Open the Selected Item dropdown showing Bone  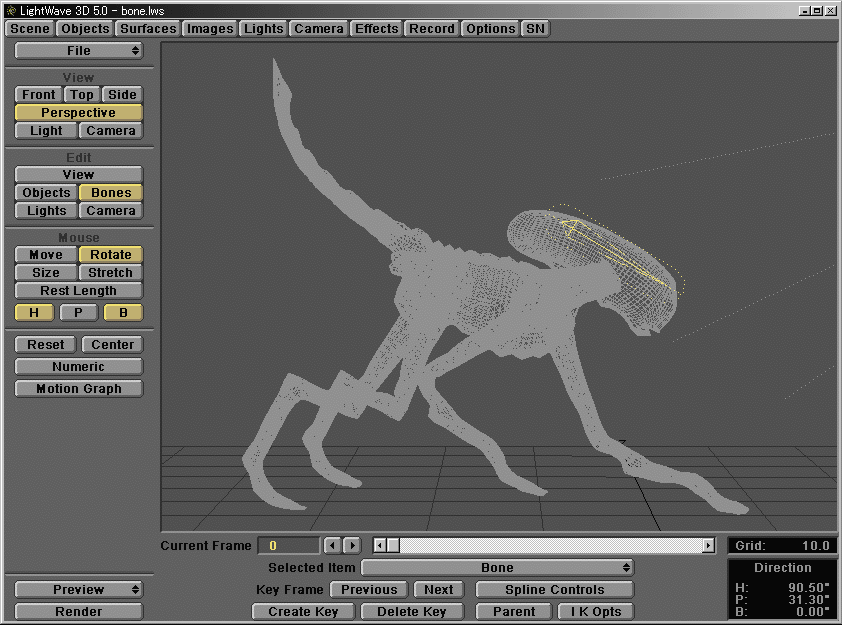497,566
